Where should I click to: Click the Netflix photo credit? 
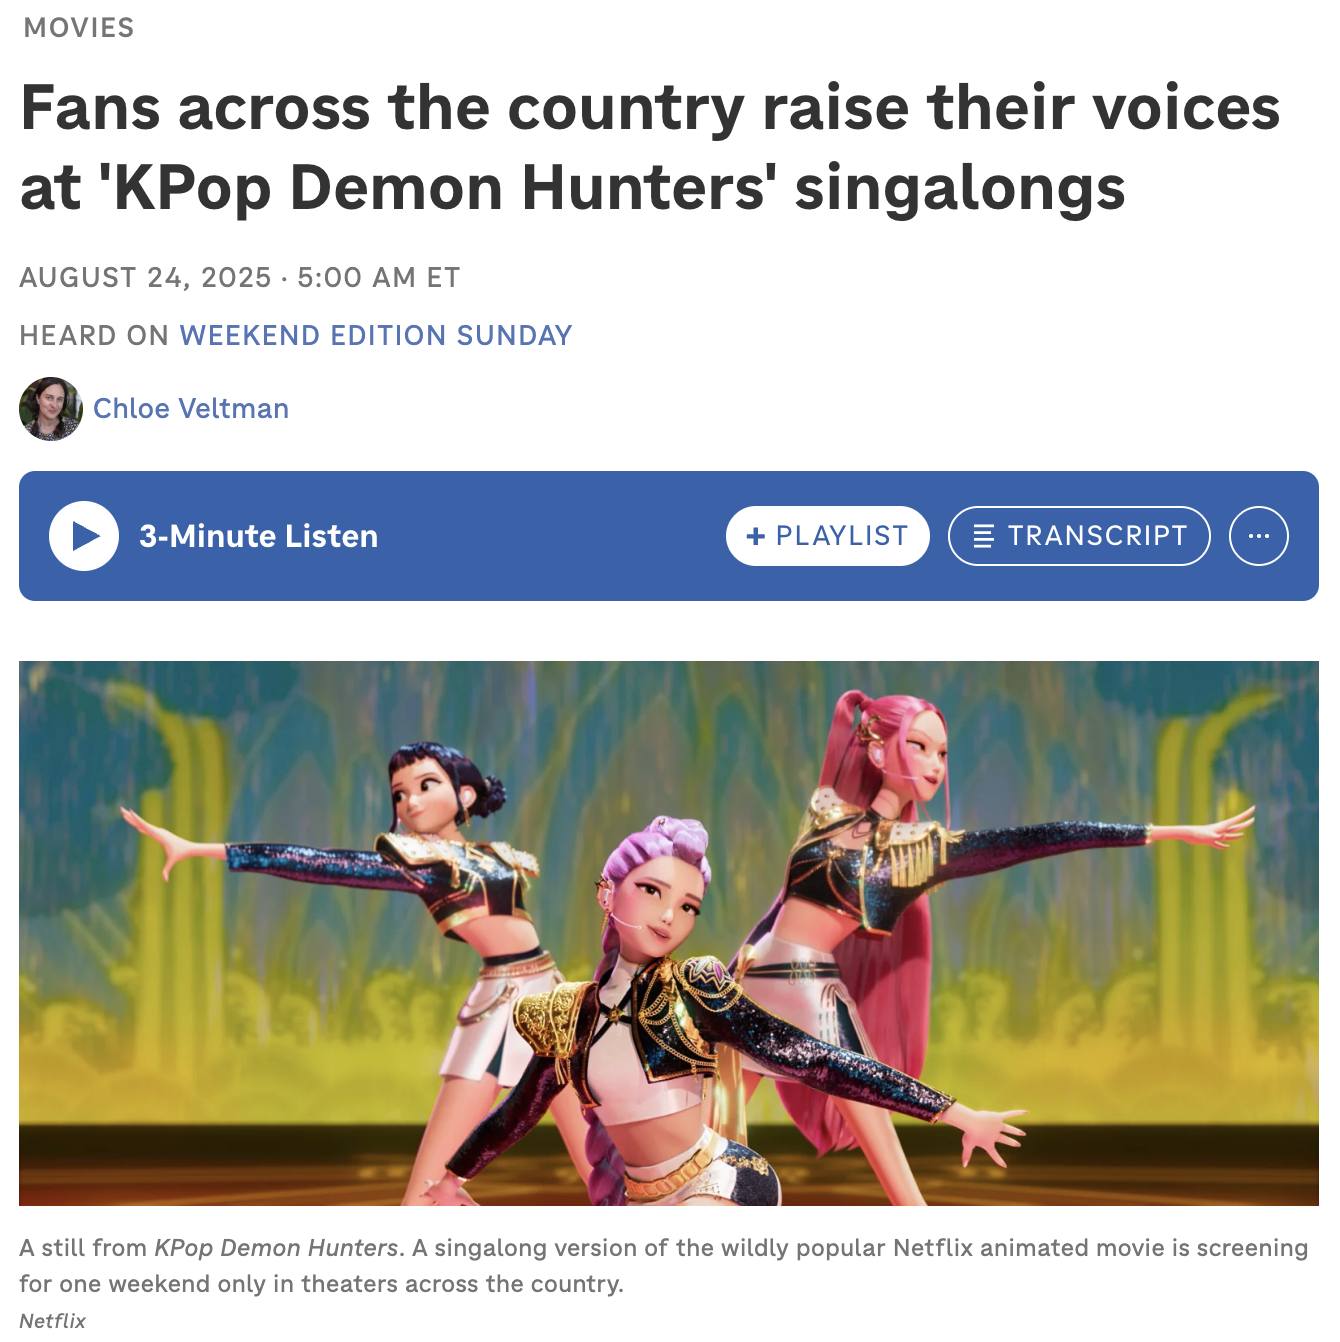(52, 1320)
